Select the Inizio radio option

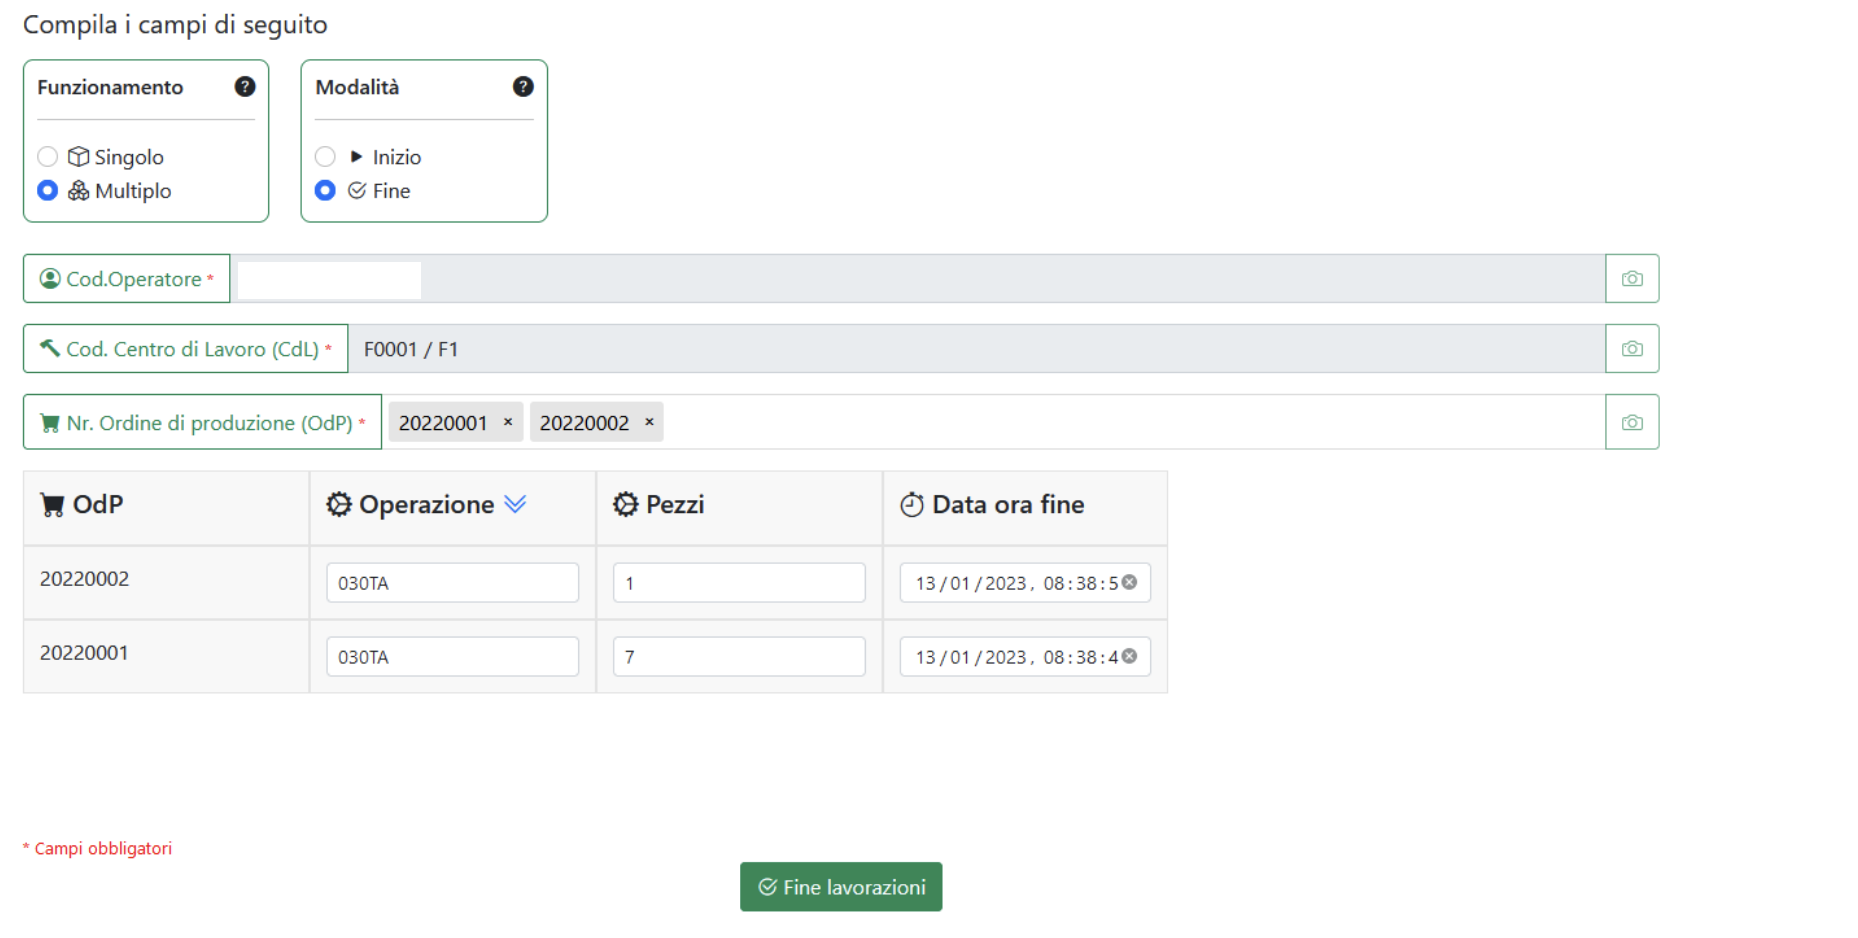(325, 157)
